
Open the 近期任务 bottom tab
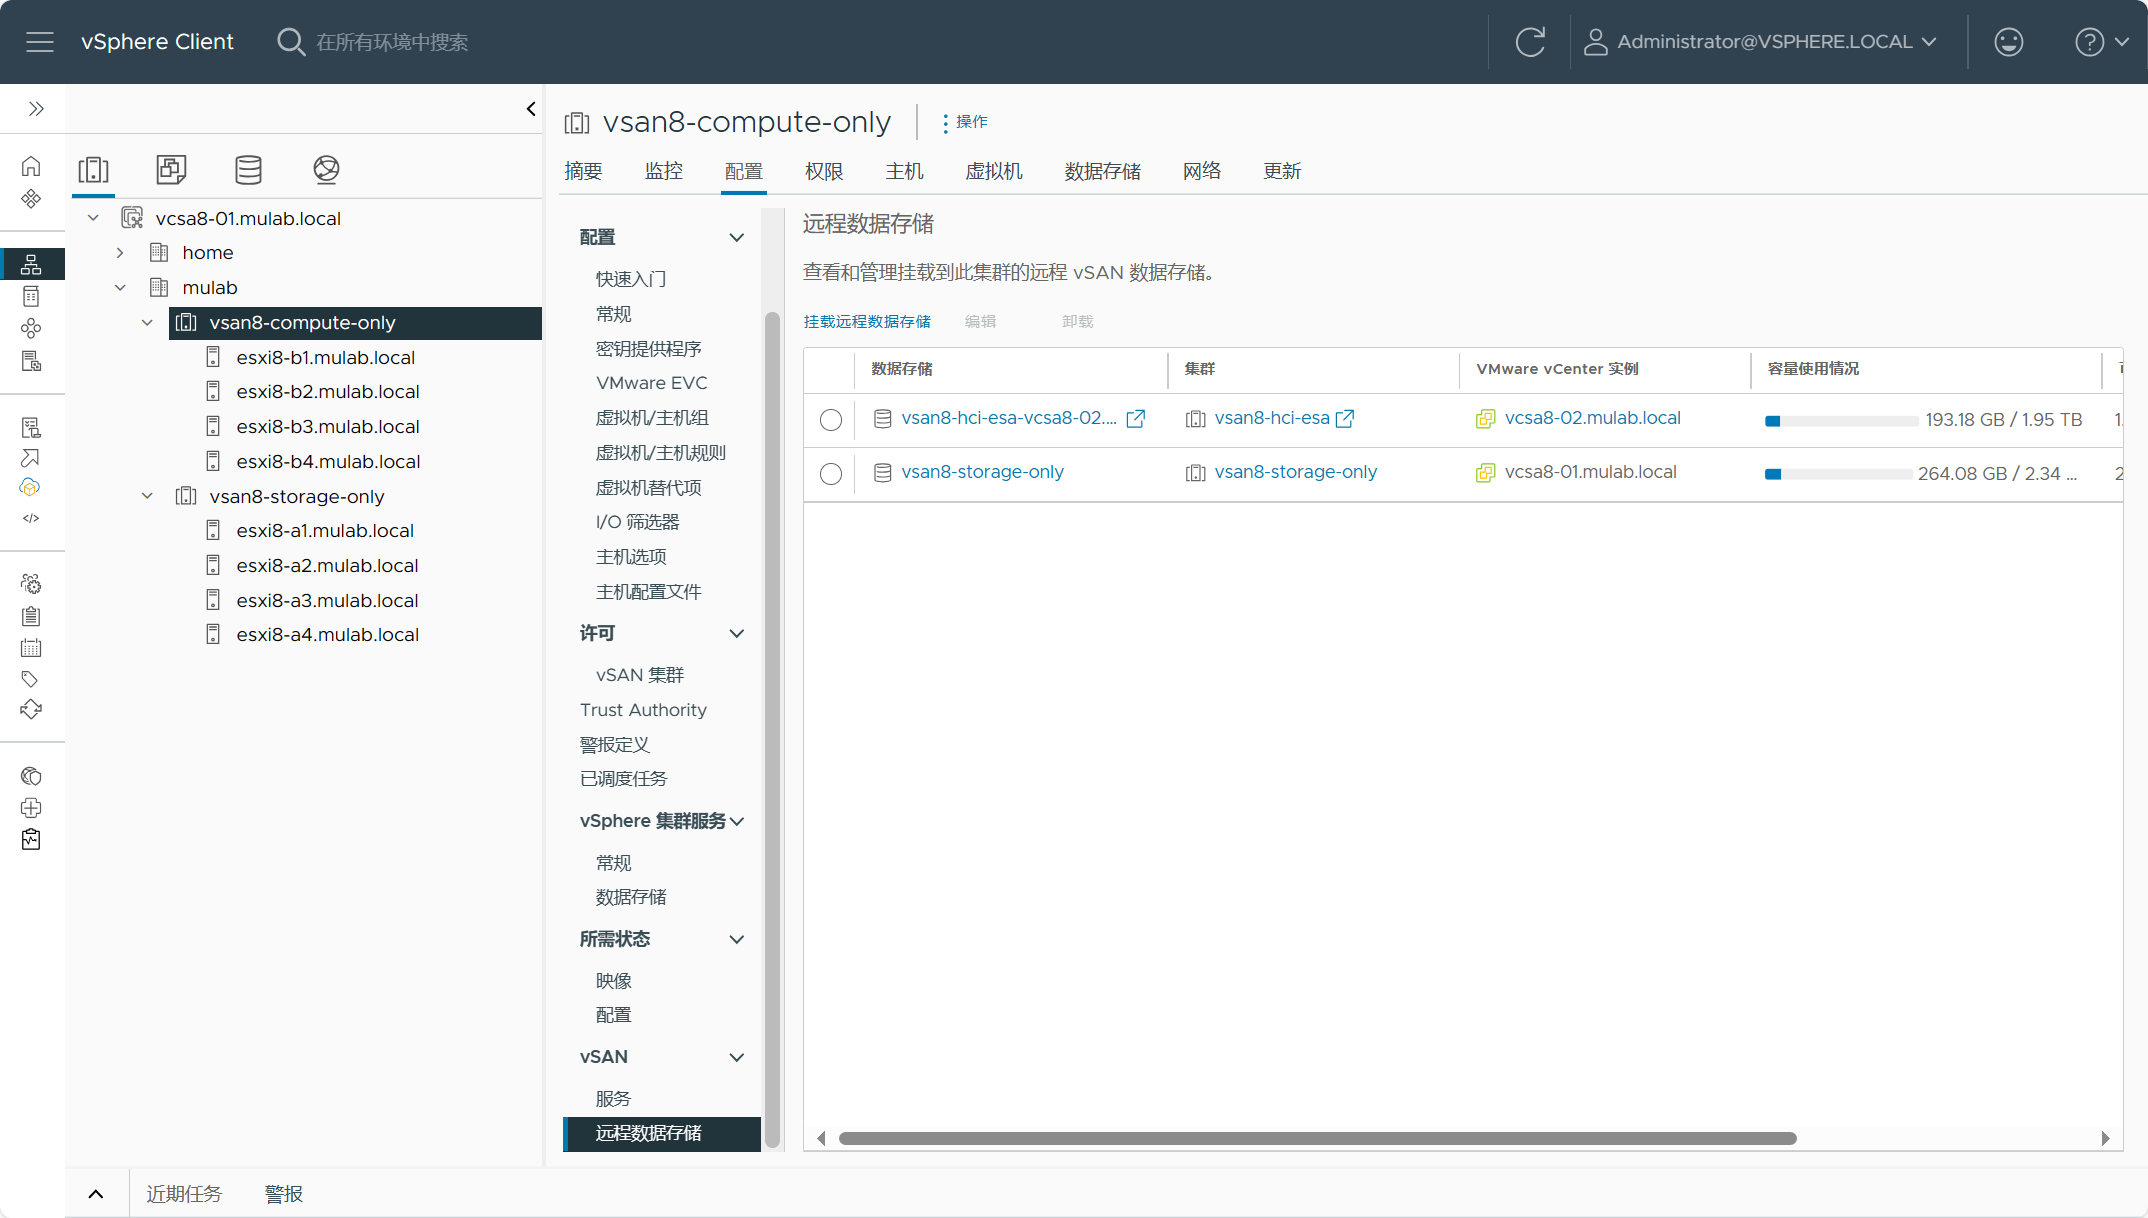[184, 1194]
